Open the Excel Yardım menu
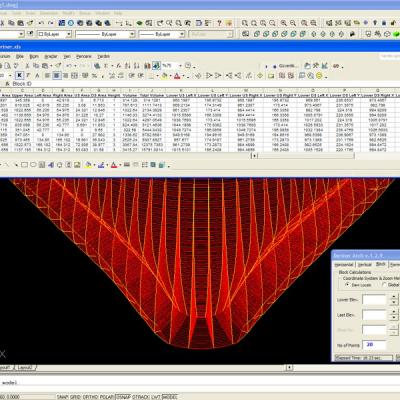Image resolution: width=400 pixels, height=400 pixels. [x=104, y=56]
